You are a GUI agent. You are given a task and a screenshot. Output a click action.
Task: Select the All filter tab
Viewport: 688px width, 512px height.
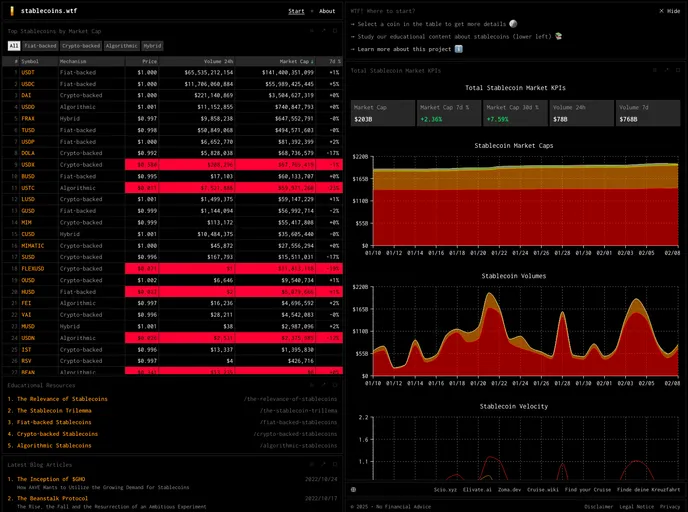point(14,46)
